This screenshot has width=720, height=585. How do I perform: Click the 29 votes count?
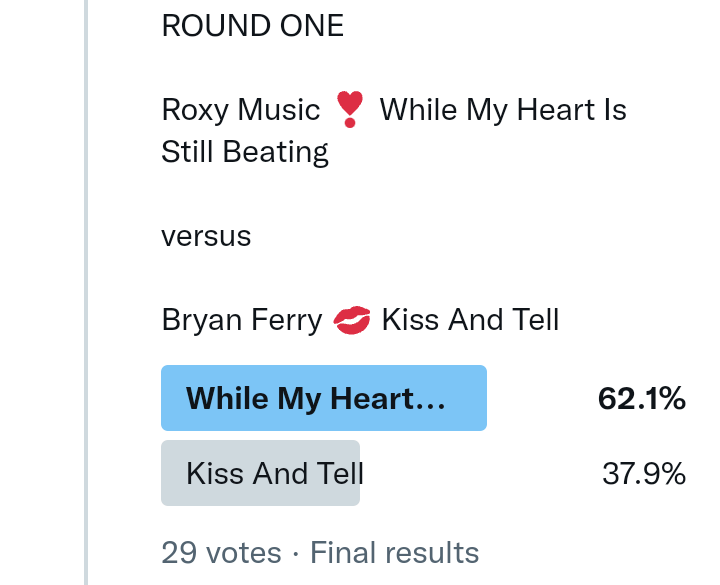click(x=221, y=552)
